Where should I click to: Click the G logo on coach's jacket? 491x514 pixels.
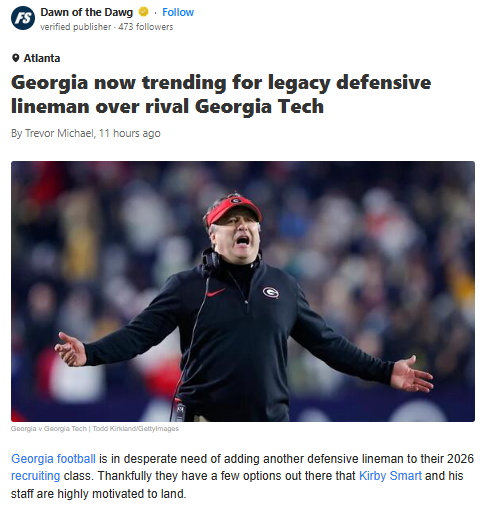(271, 292)
